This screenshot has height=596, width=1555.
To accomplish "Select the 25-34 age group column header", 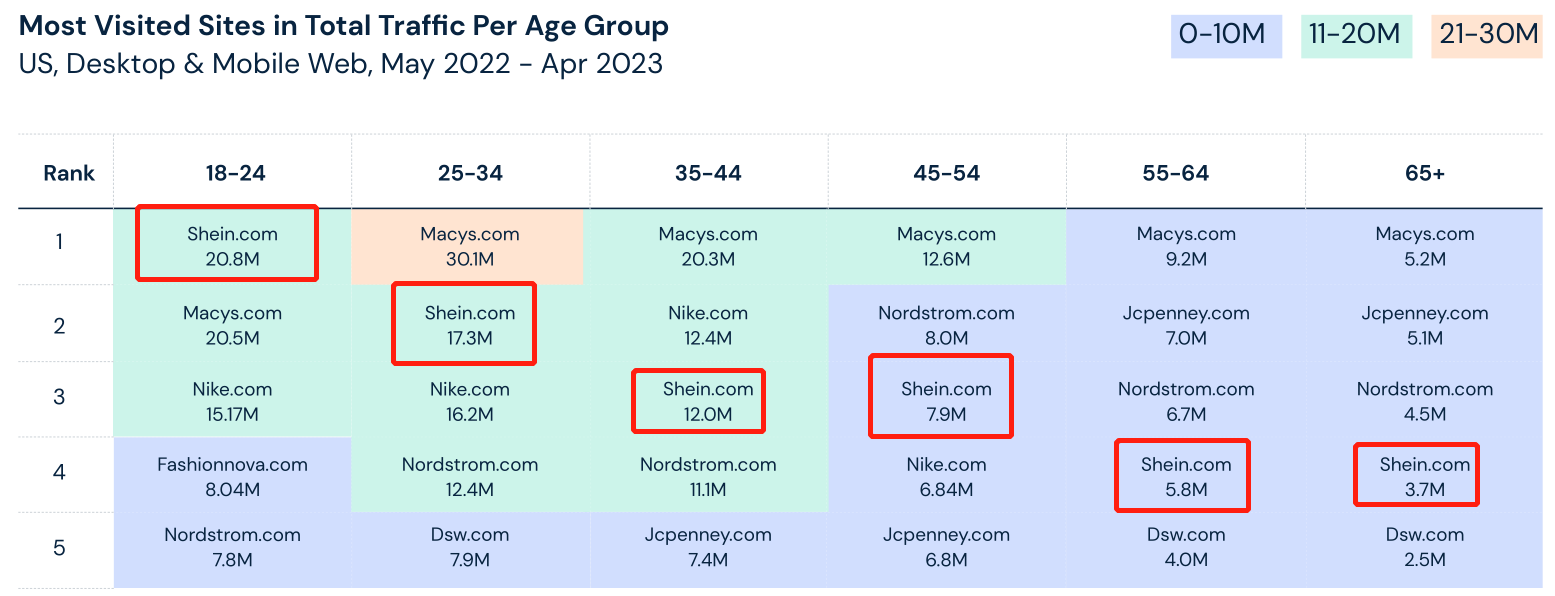I will [x=470, y=173].
